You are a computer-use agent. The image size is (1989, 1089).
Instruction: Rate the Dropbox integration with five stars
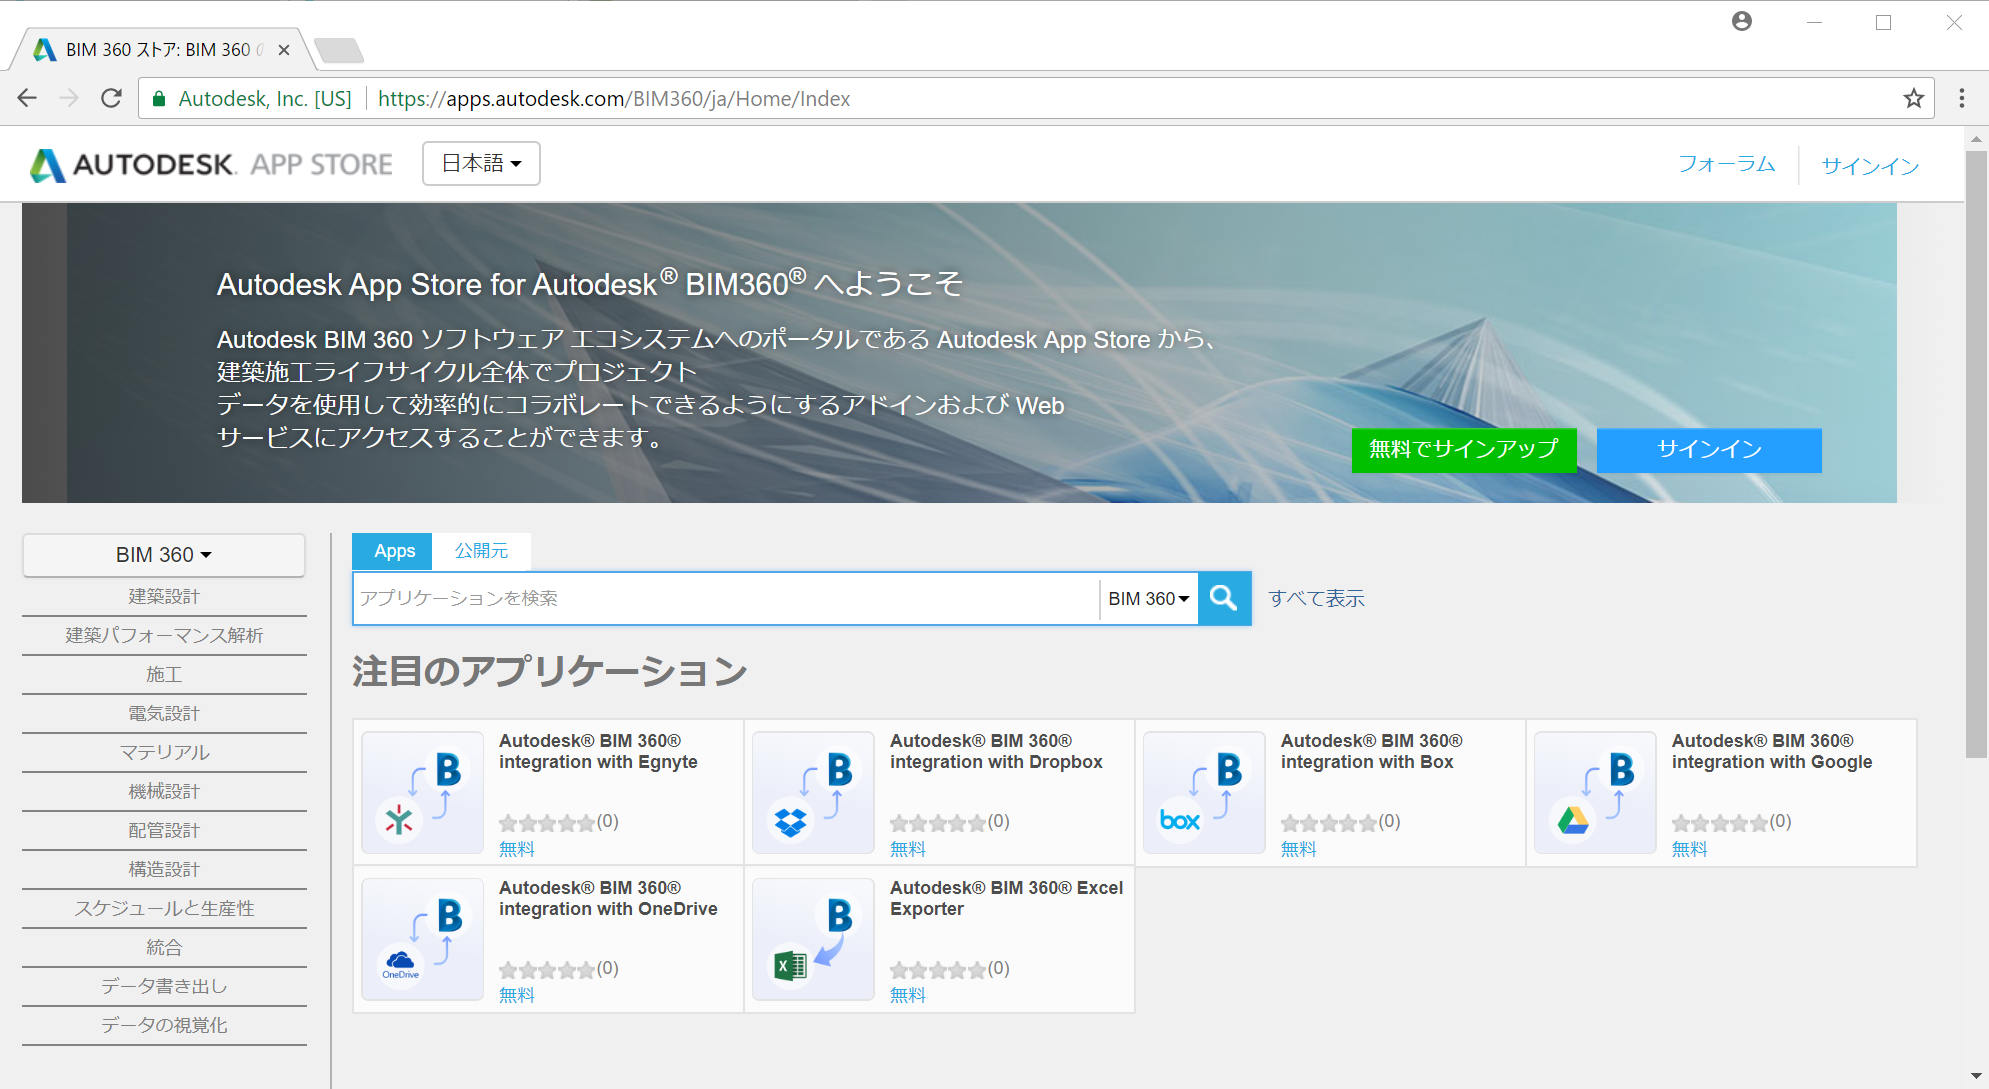coord(977,822)
